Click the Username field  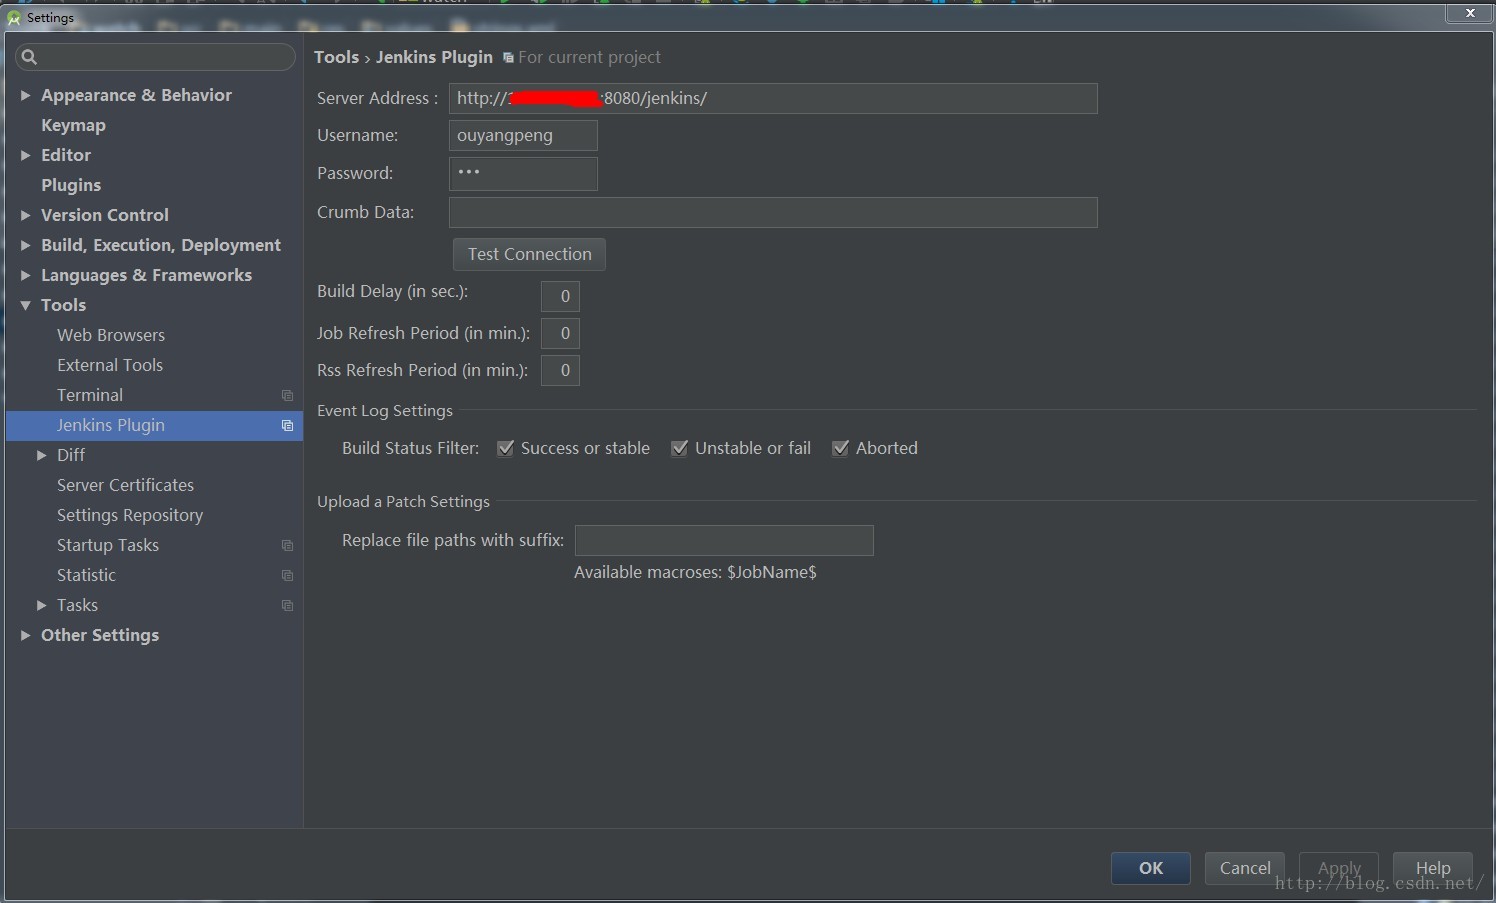(523, 135)
